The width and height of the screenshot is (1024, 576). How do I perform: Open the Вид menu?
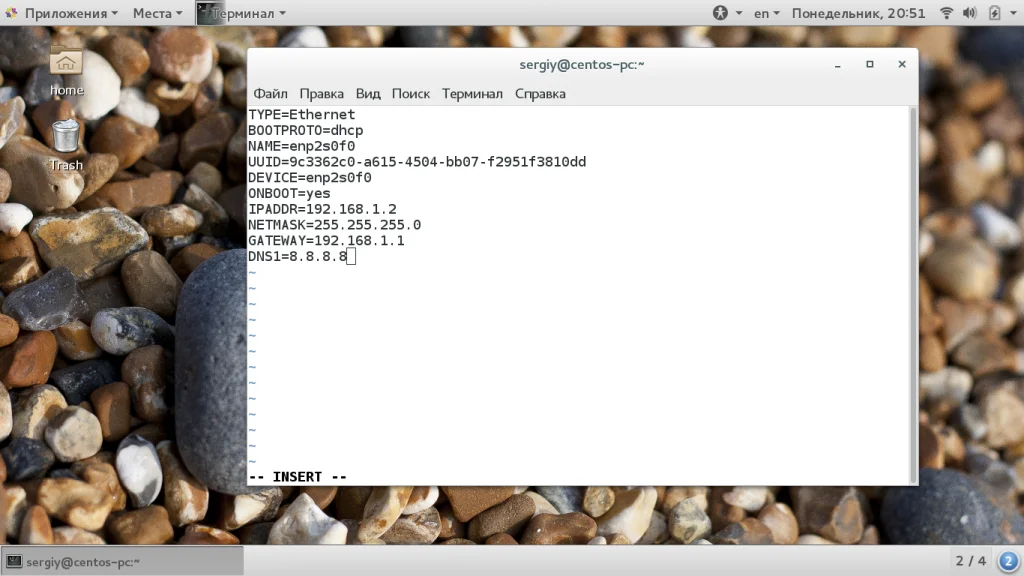click(368, 94)
